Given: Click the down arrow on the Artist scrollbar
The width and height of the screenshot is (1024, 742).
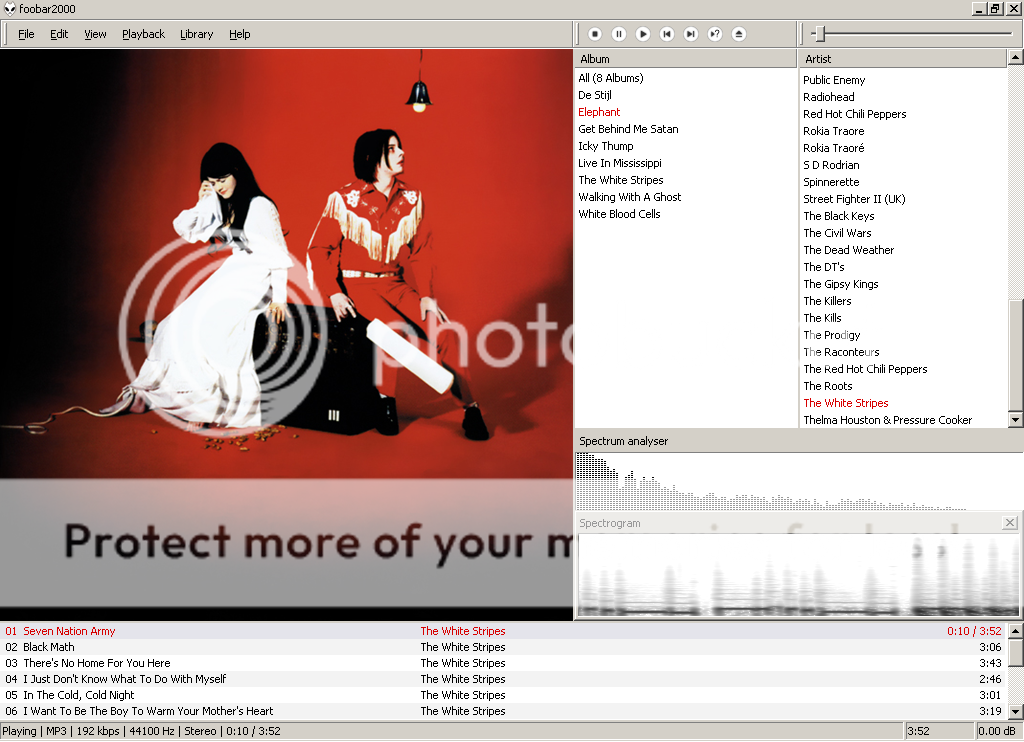Looking at the screenshot, I should (x=1016, y=419).
